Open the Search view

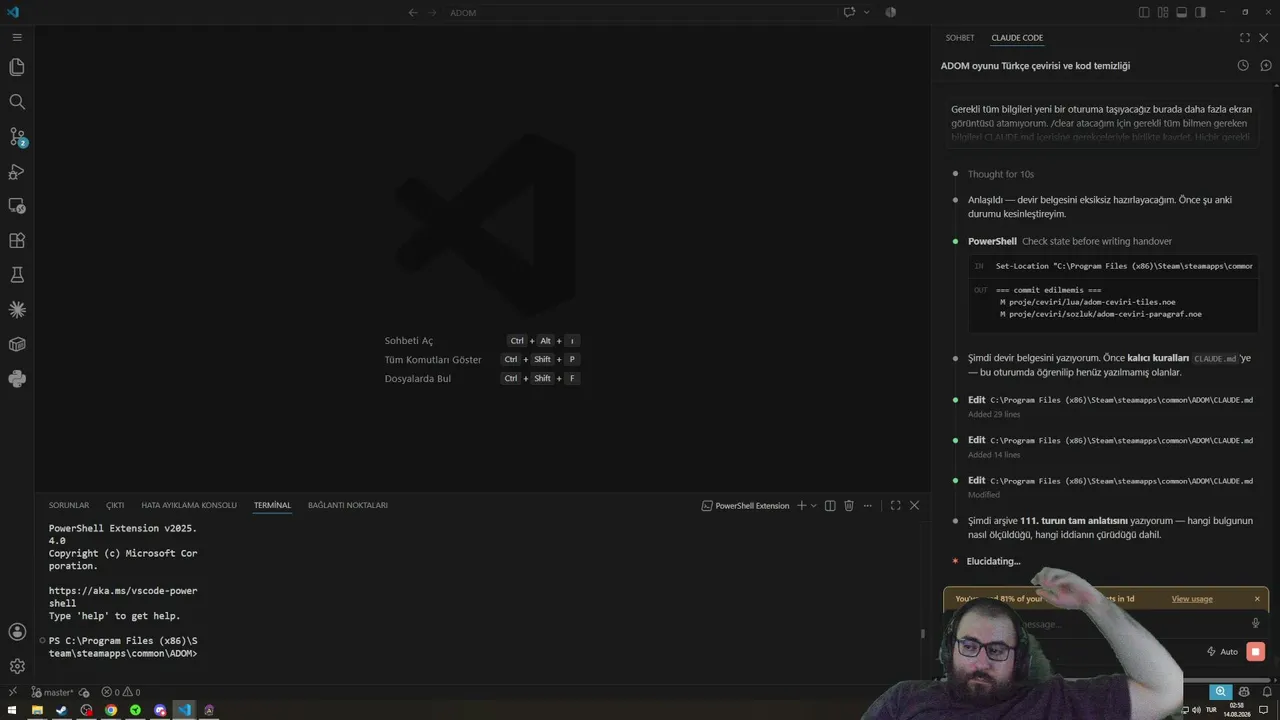coord(17,102)
